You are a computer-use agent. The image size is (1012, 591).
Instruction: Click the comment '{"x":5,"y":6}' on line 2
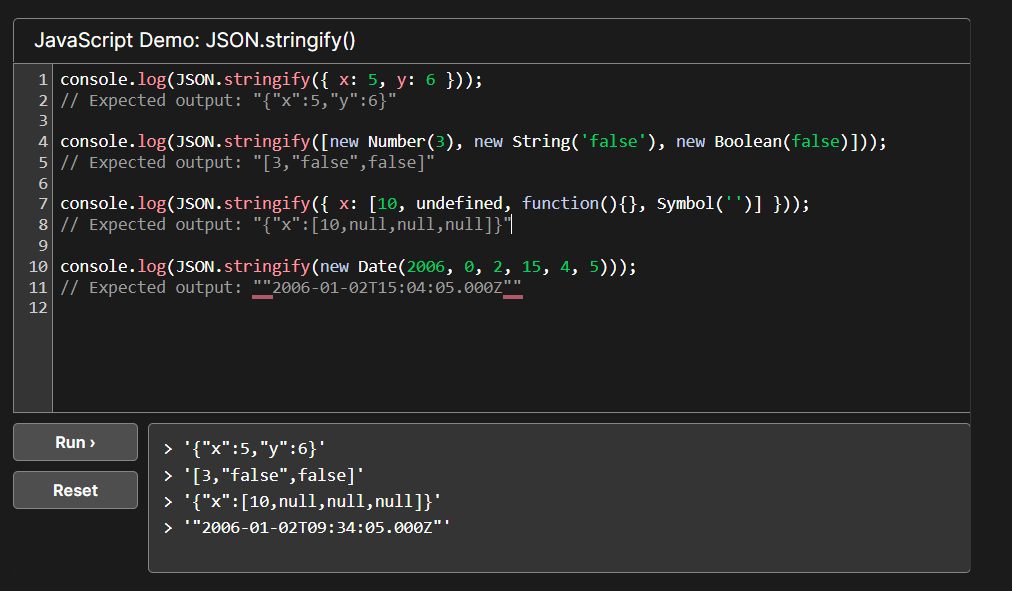pos(325,101)
